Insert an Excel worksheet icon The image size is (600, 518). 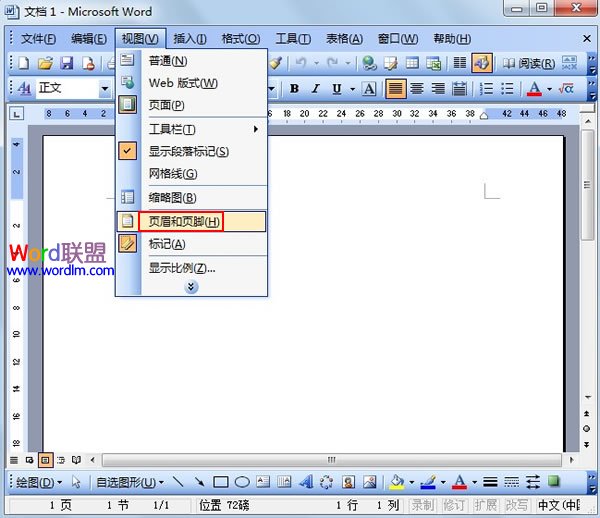(434, 63)
